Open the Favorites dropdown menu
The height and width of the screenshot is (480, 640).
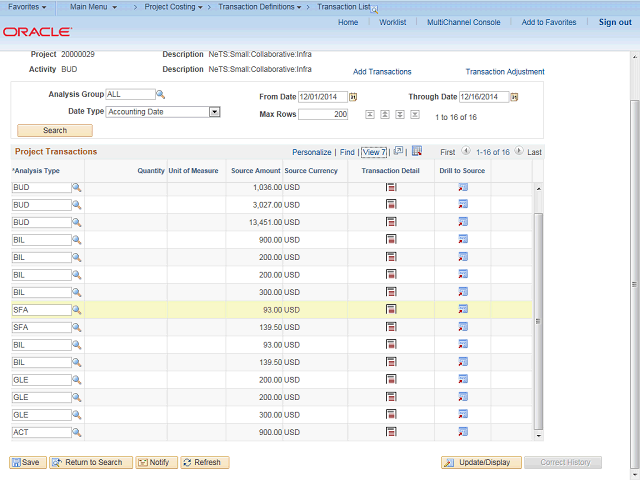pyautogui.click(x=28, y=7)
